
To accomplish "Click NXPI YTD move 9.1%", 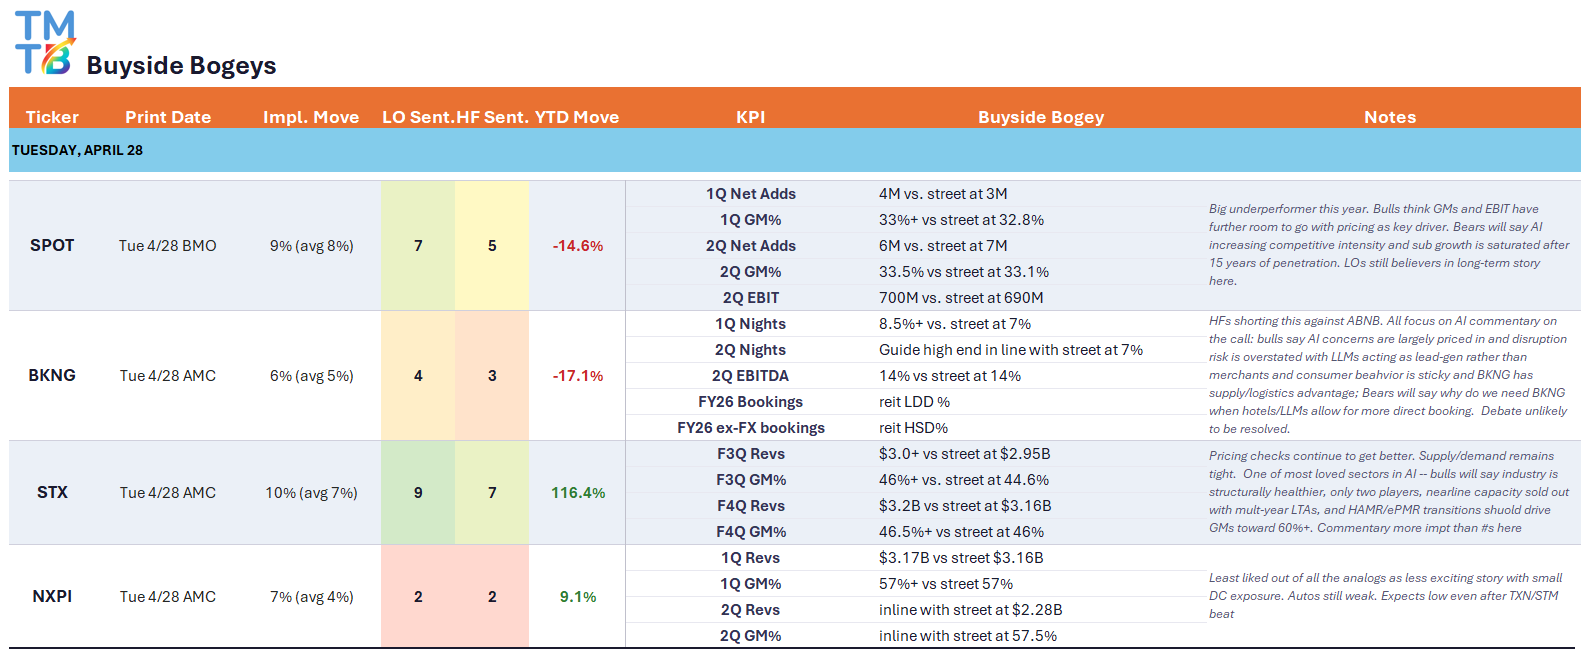I will [x=578, y=596].
